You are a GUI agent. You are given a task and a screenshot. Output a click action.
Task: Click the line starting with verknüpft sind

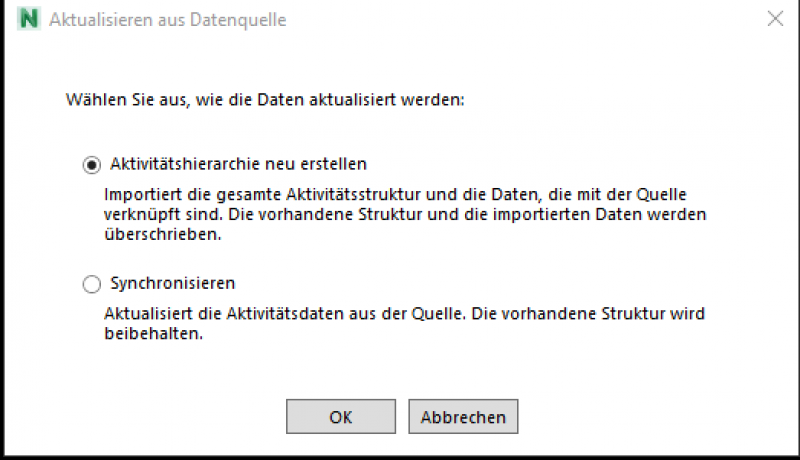pos(405,214)
